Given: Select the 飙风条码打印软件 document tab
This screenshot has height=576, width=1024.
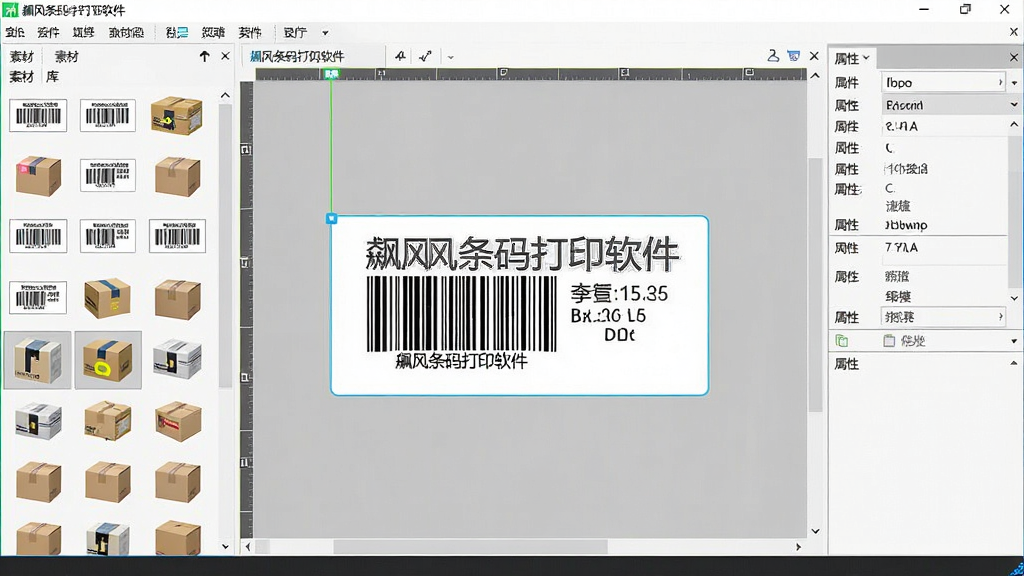Looking at the screenshot, I should (x=297, y=56).
